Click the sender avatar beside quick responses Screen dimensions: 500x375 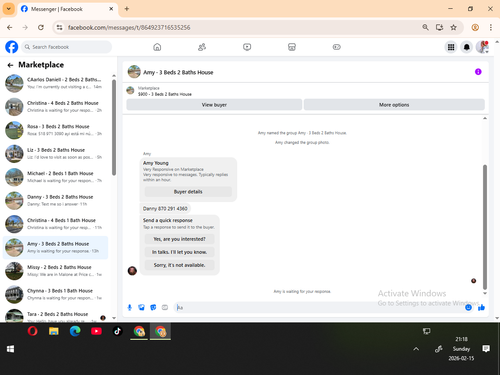(132, 271)
